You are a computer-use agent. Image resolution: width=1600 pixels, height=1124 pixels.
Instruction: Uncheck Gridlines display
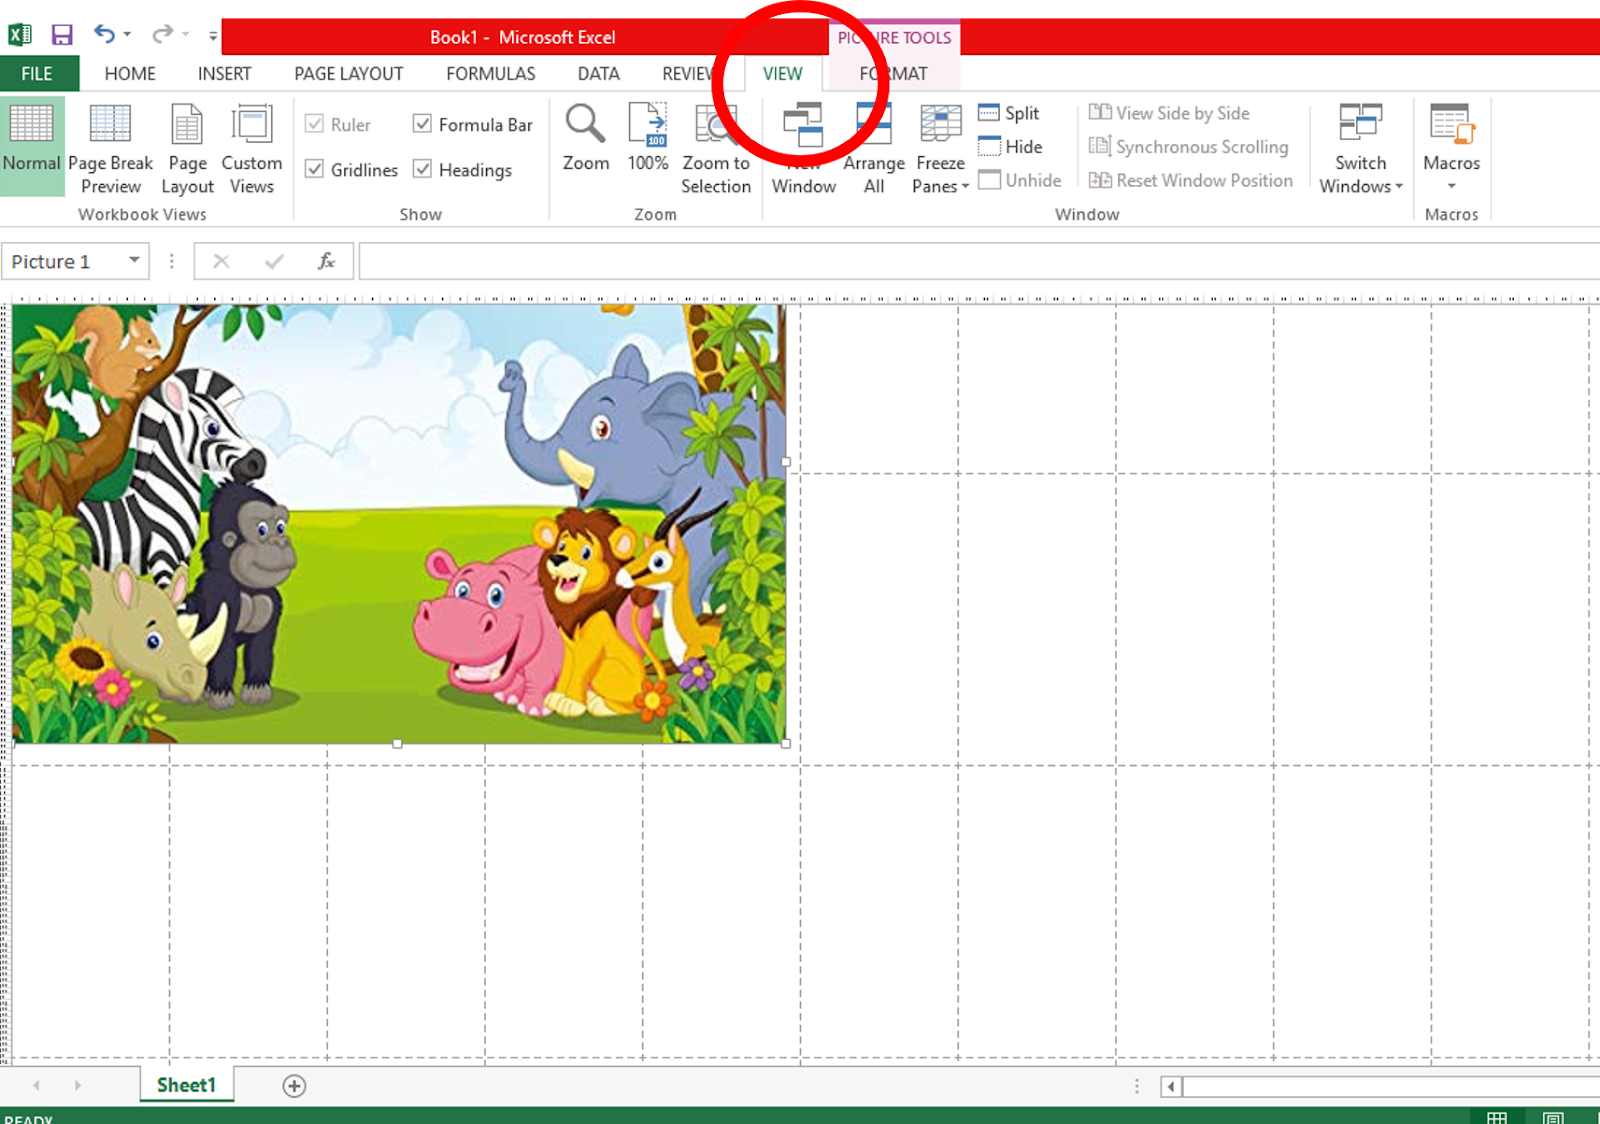point(316,169)
